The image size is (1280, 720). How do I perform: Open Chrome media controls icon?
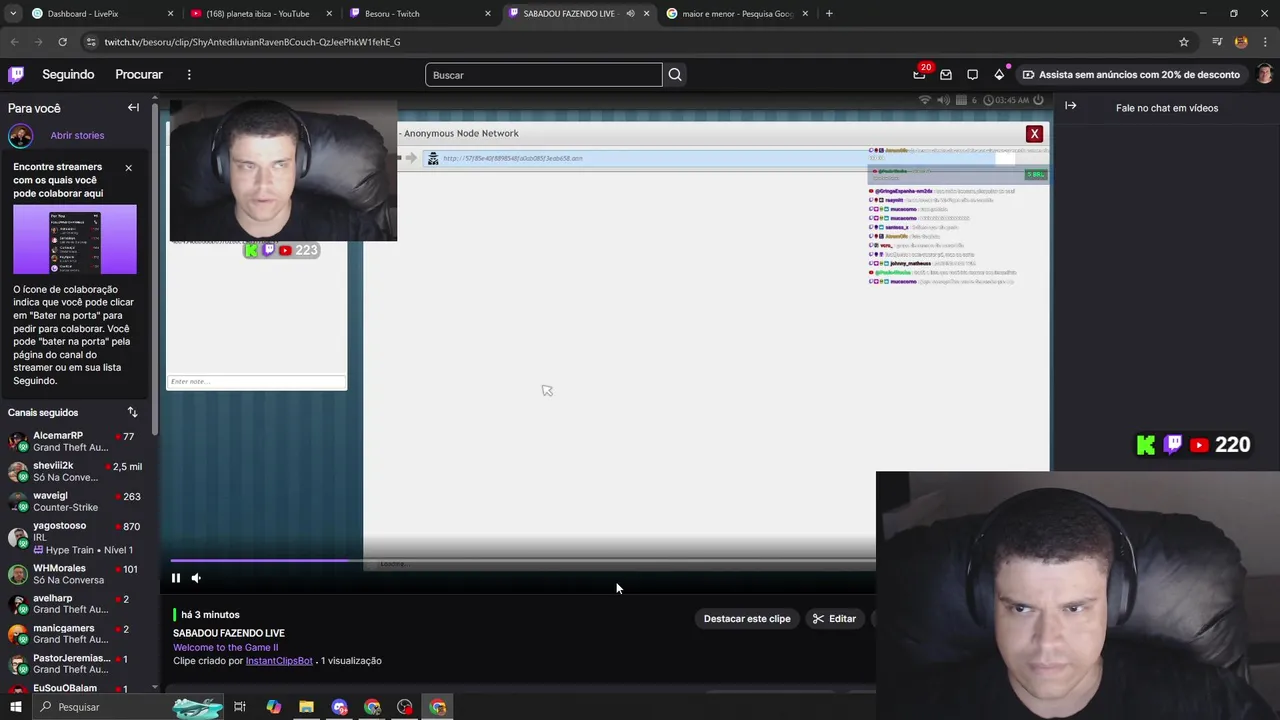point(1217,42)
